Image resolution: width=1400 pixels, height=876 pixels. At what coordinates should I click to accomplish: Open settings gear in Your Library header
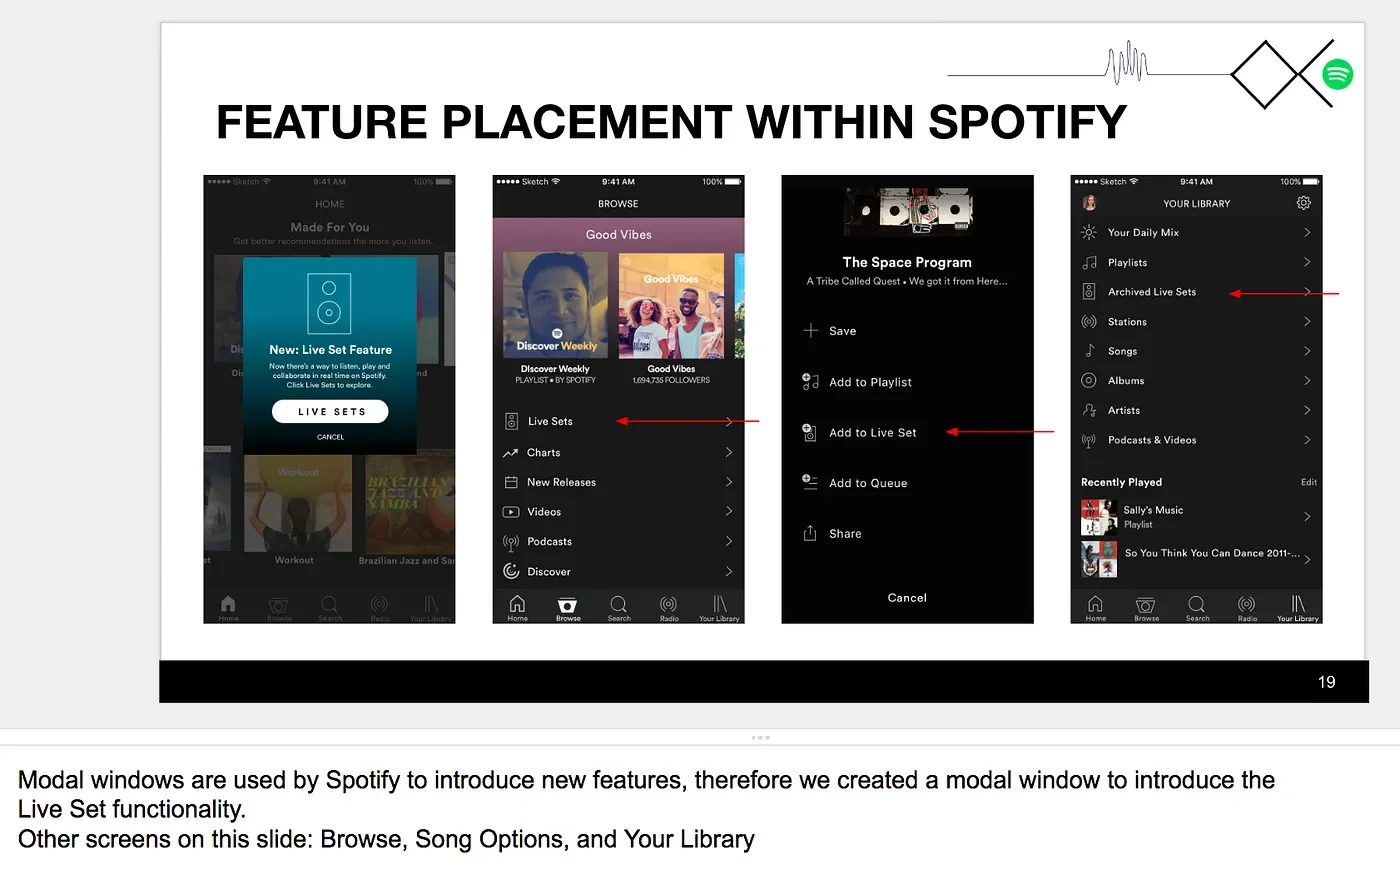point(1303,203)
